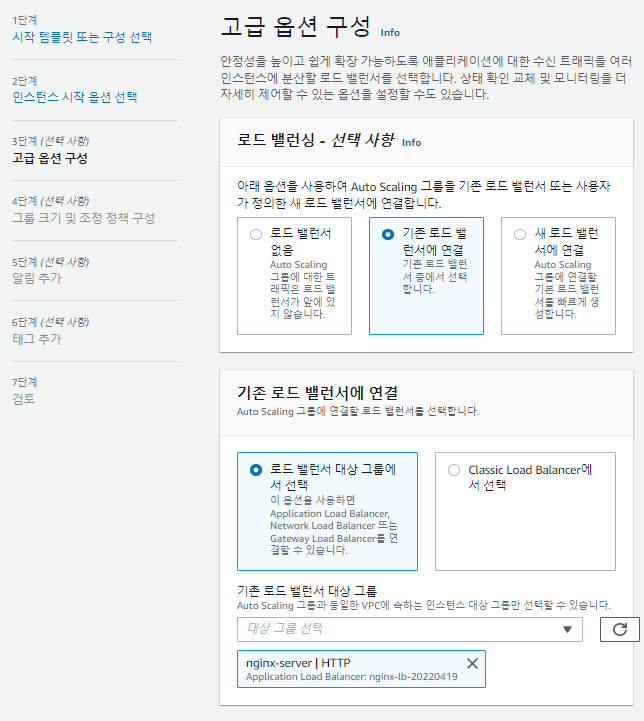Click the 기존 로드 밸런서 대상 그룹 label
The image size is (644, 721).
pos(307,591)
